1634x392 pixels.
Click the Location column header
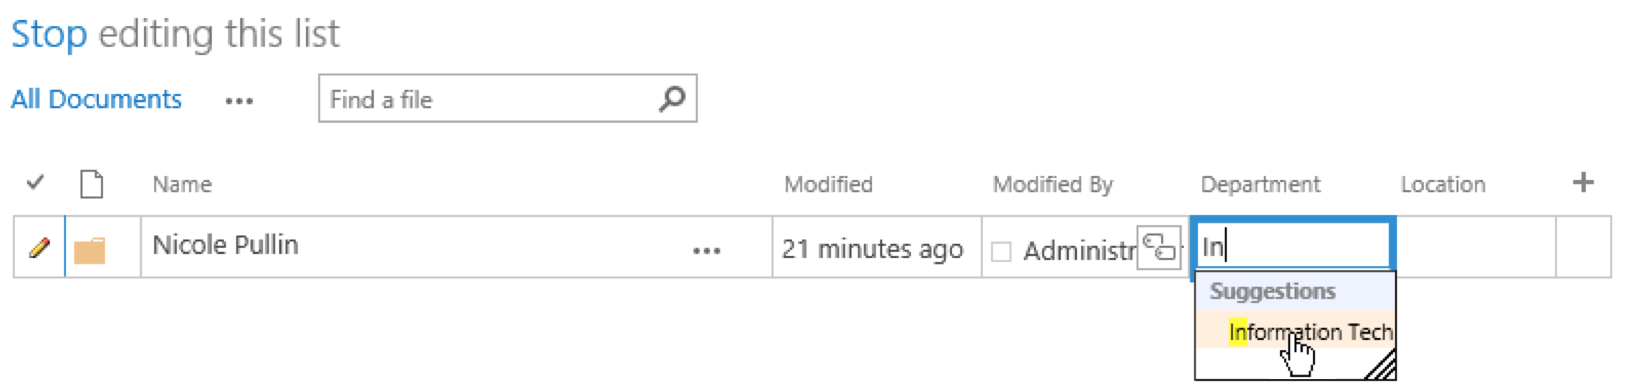(x=1443, y=184)
